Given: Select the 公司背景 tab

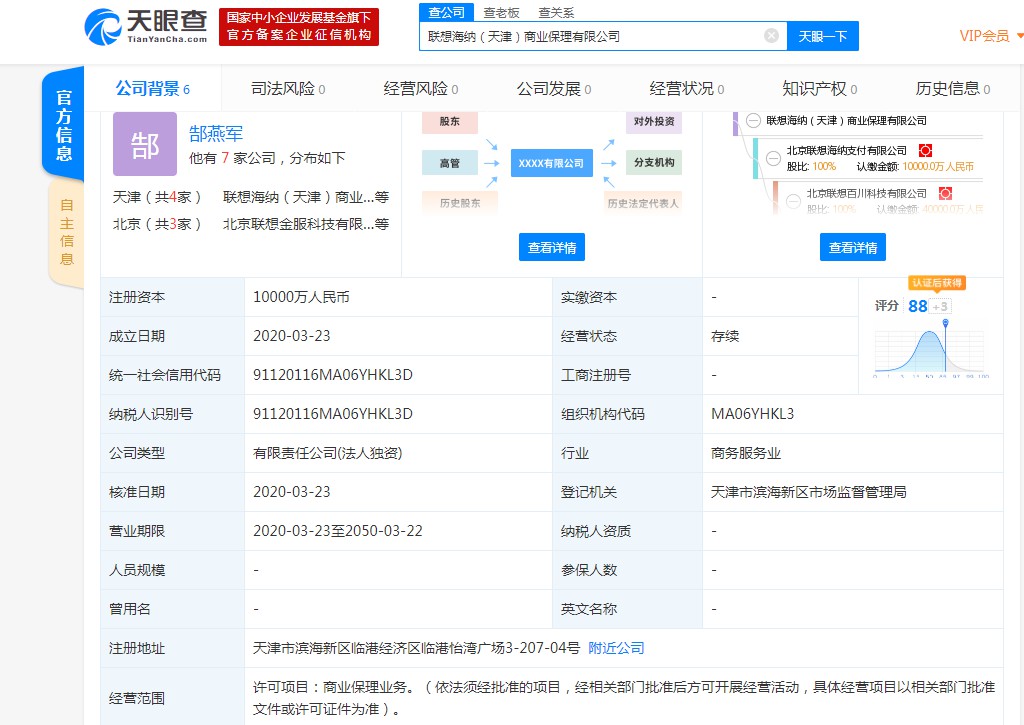Looking at the screenshot, I should pyautogui.click(x=153, y=88).
